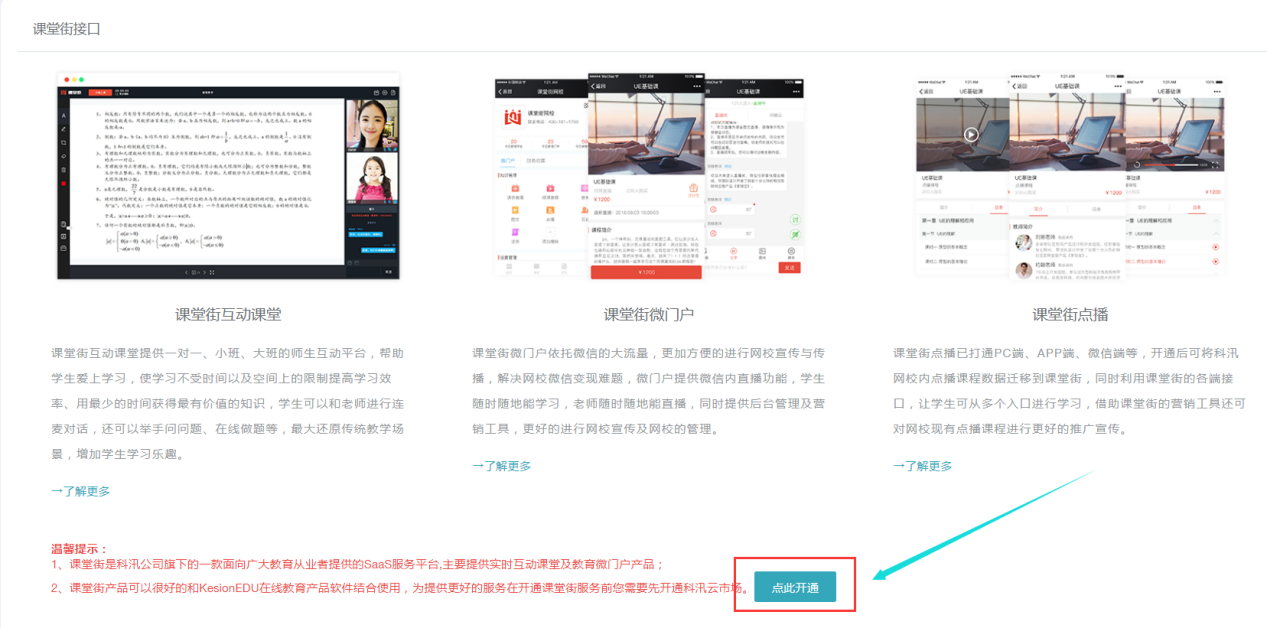Viewport: 1267px width, 628px height.
Task: Select the 课堂街点播 heading
Action: [1070, 314]
